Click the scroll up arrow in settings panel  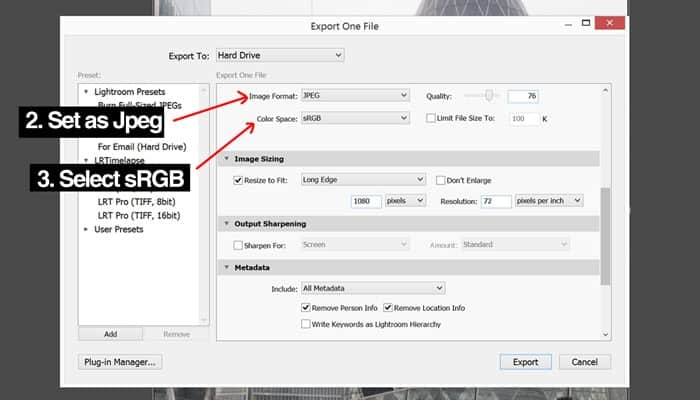click(x=605, y=91)
